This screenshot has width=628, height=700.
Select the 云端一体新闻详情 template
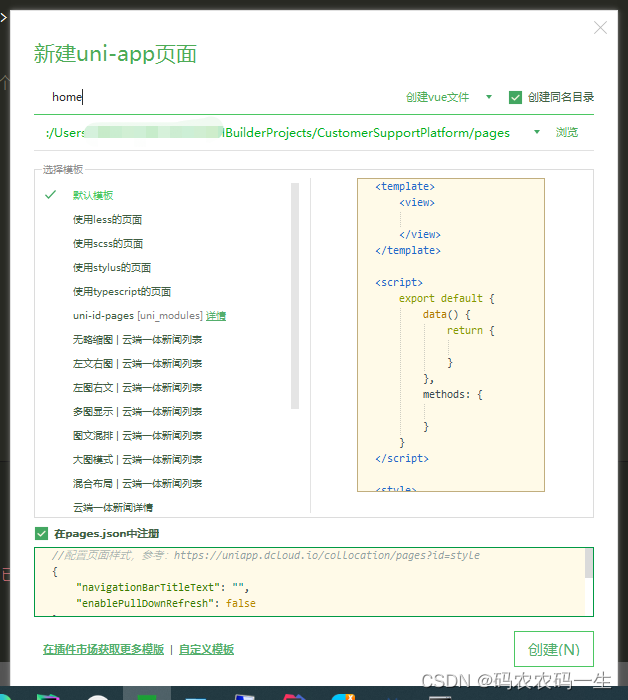113,508
